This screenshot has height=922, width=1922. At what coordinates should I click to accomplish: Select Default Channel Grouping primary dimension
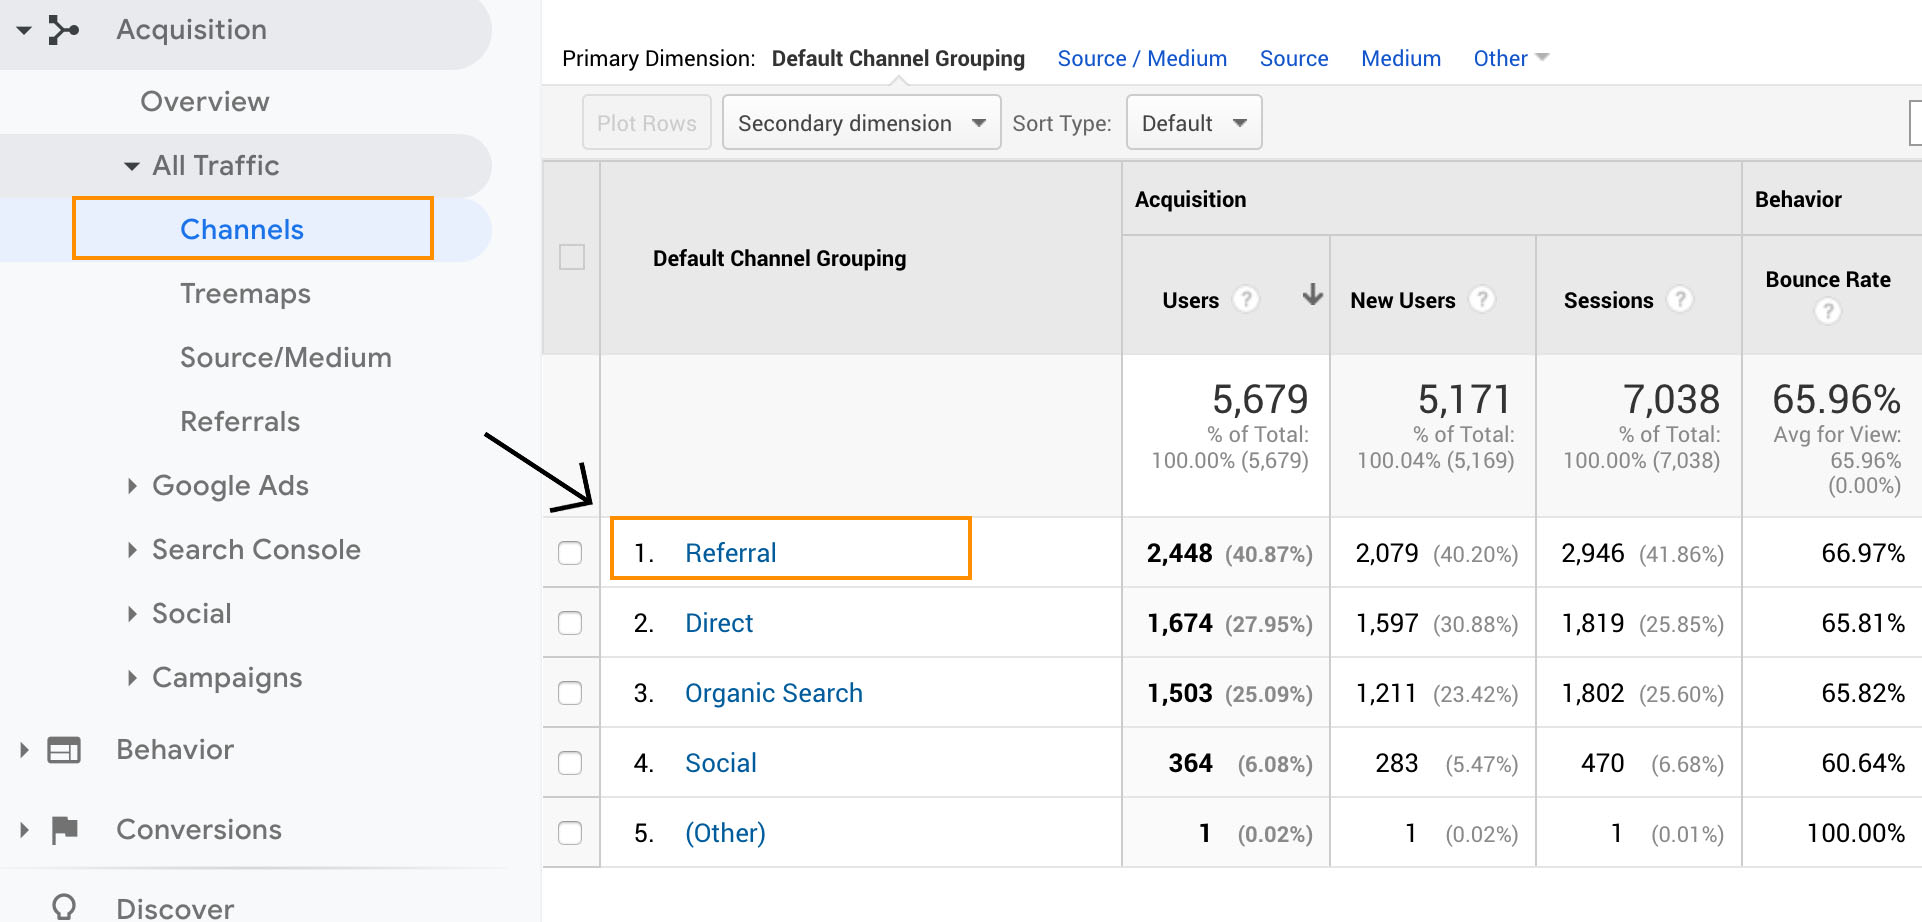point(898,58)
